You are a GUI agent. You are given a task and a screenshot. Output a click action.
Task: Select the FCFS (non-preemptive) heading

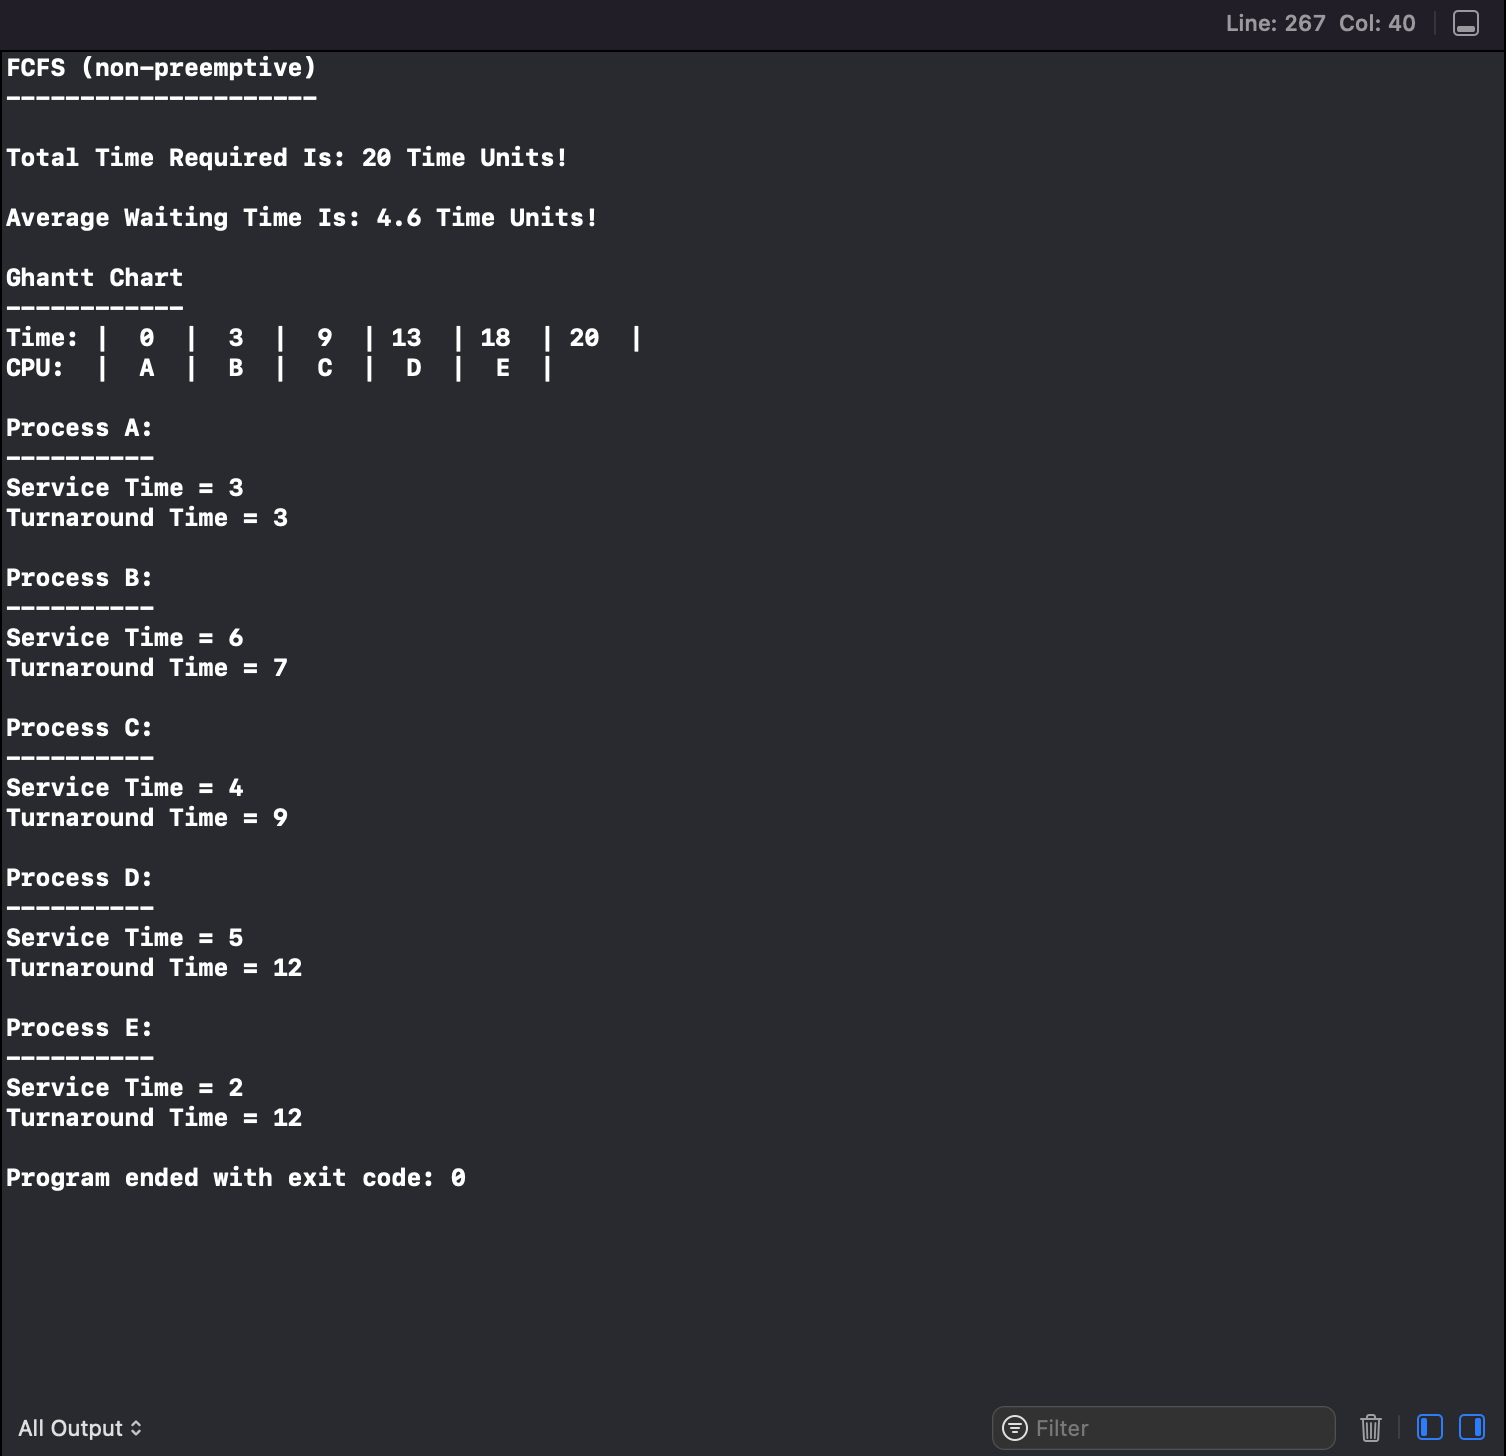tap(160, 68)
